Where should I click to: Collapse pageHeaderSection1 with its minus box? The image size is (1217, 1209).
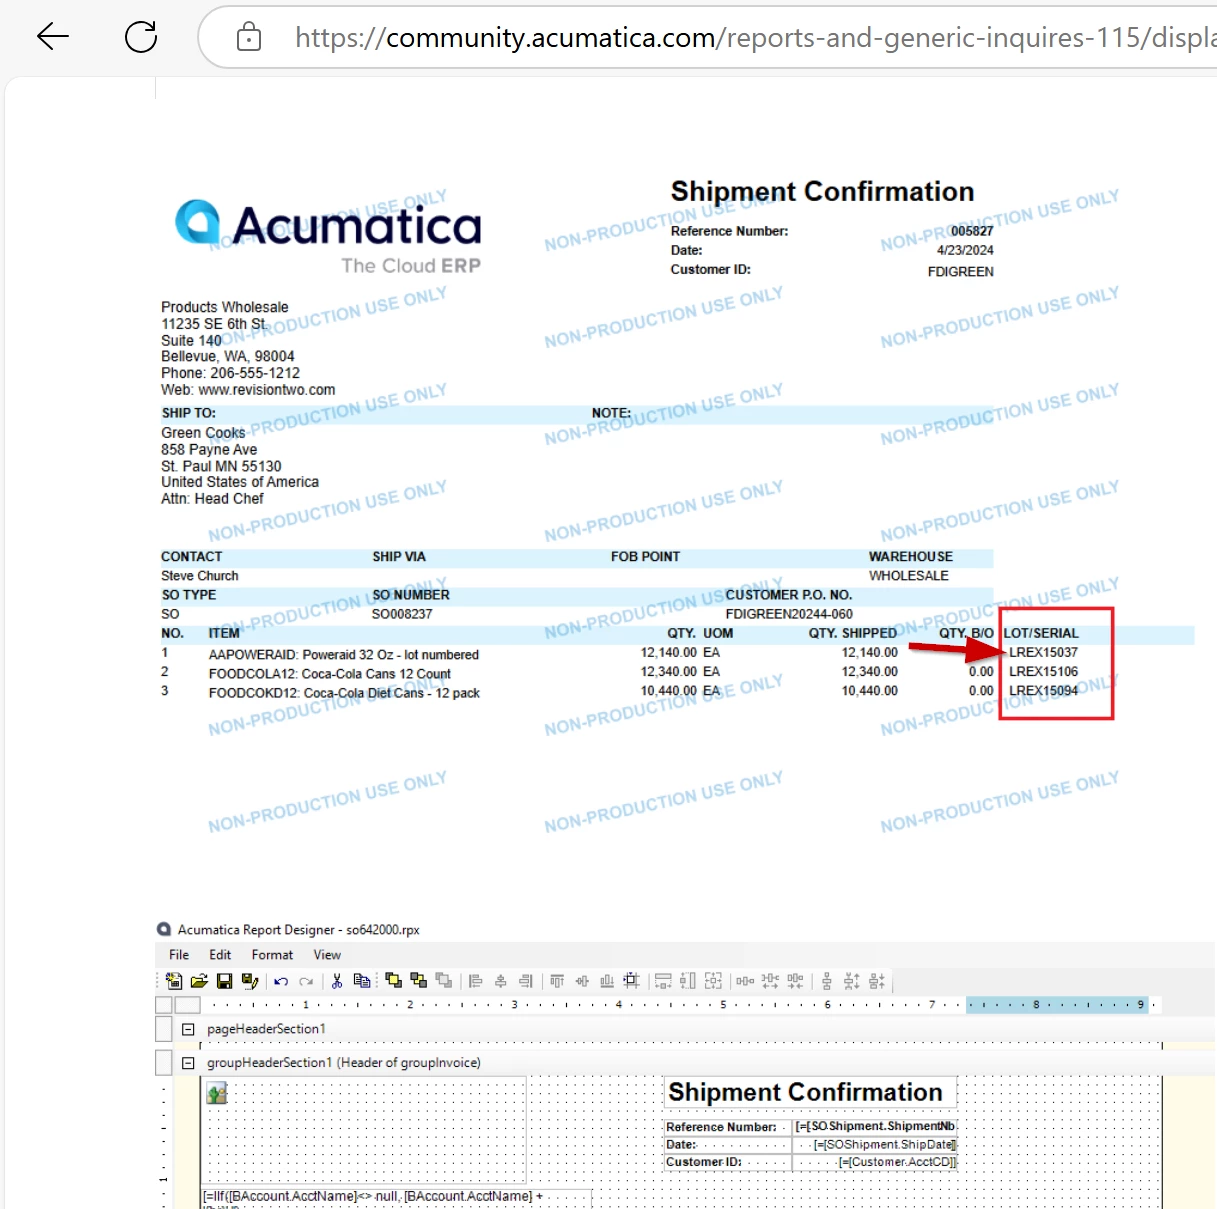coord(188,1029)
